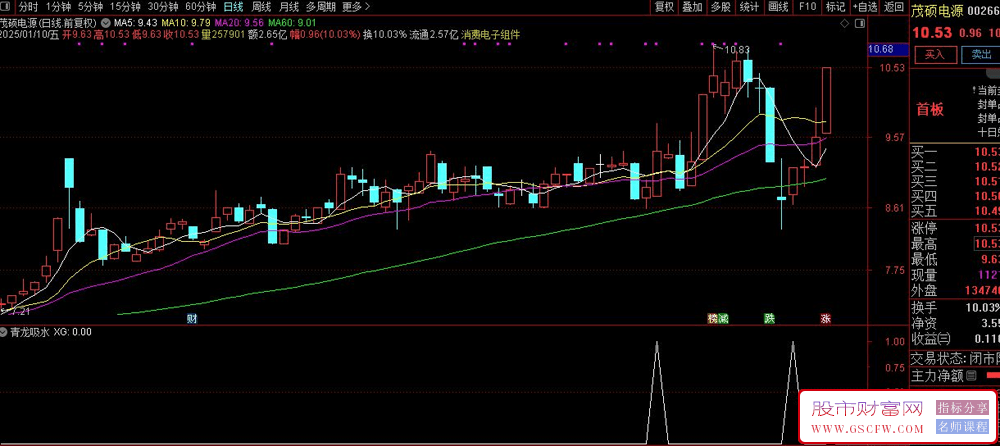Click 茂硕电源 stock name in quote panel
Image resolution: width=1000 pixels, height=446 pixels.
pyautogui.click(x=936, y=10)
